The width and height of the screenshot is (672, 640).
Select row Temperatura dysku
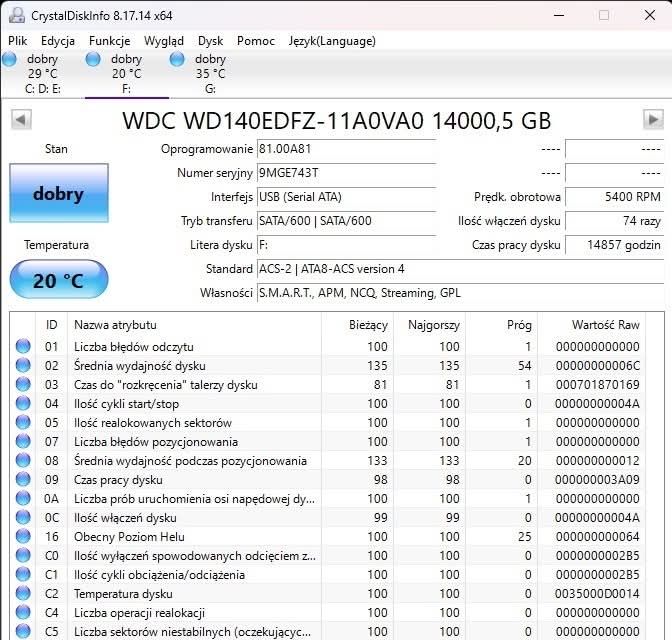pyautogui.click(x=328, y=593)
